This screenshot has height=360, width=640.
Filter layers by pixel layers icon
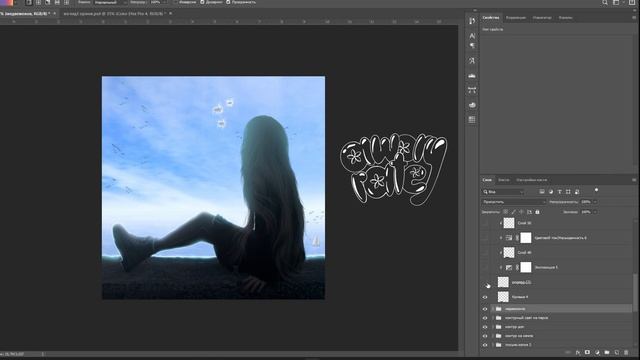tap(542, 191)
